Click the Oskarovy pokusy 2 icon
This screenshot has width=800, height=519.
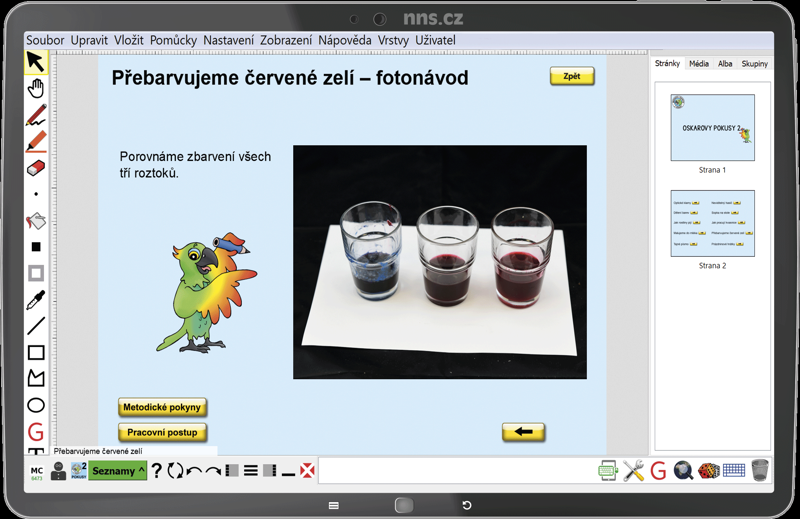point(79,471)
